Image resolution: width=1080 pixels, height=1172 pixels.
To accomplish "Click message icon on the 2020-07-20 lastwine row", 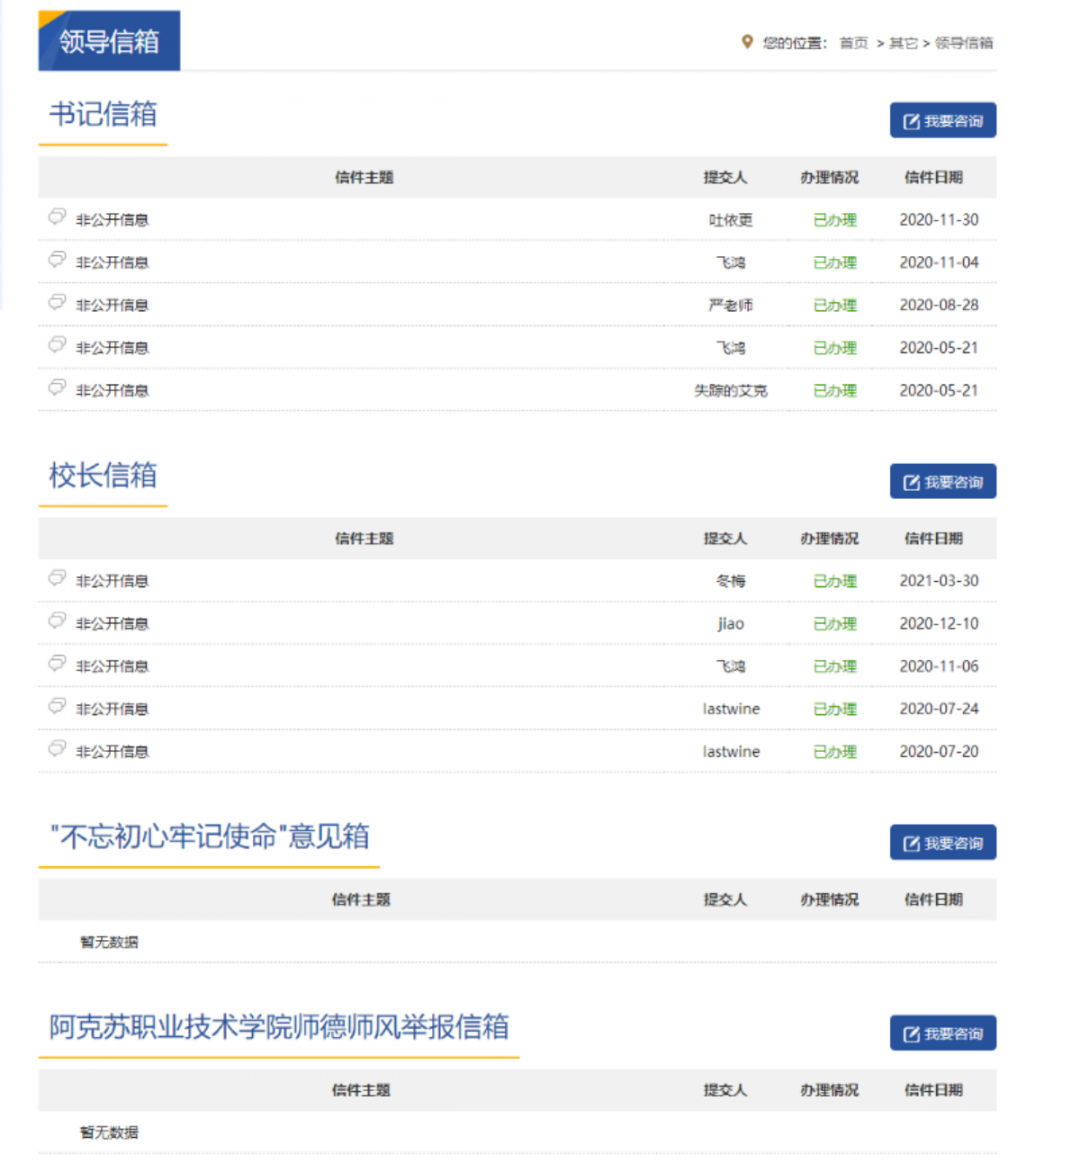I will pos(57,749).
